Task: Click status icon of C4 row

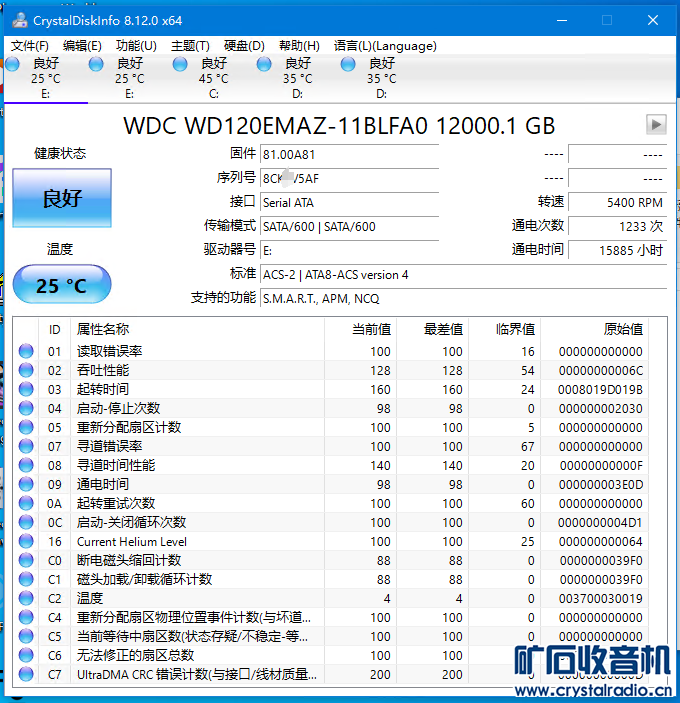Action: click(x=26, y=617)
